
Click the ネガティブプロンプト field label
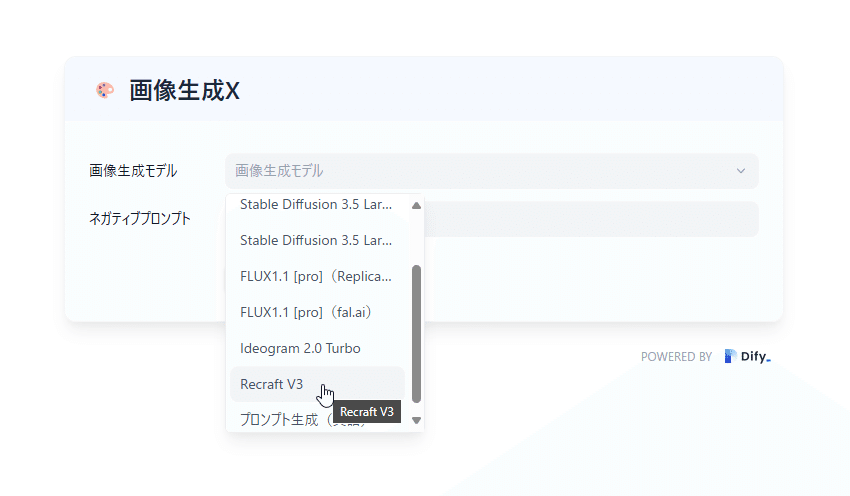[140, 218]
